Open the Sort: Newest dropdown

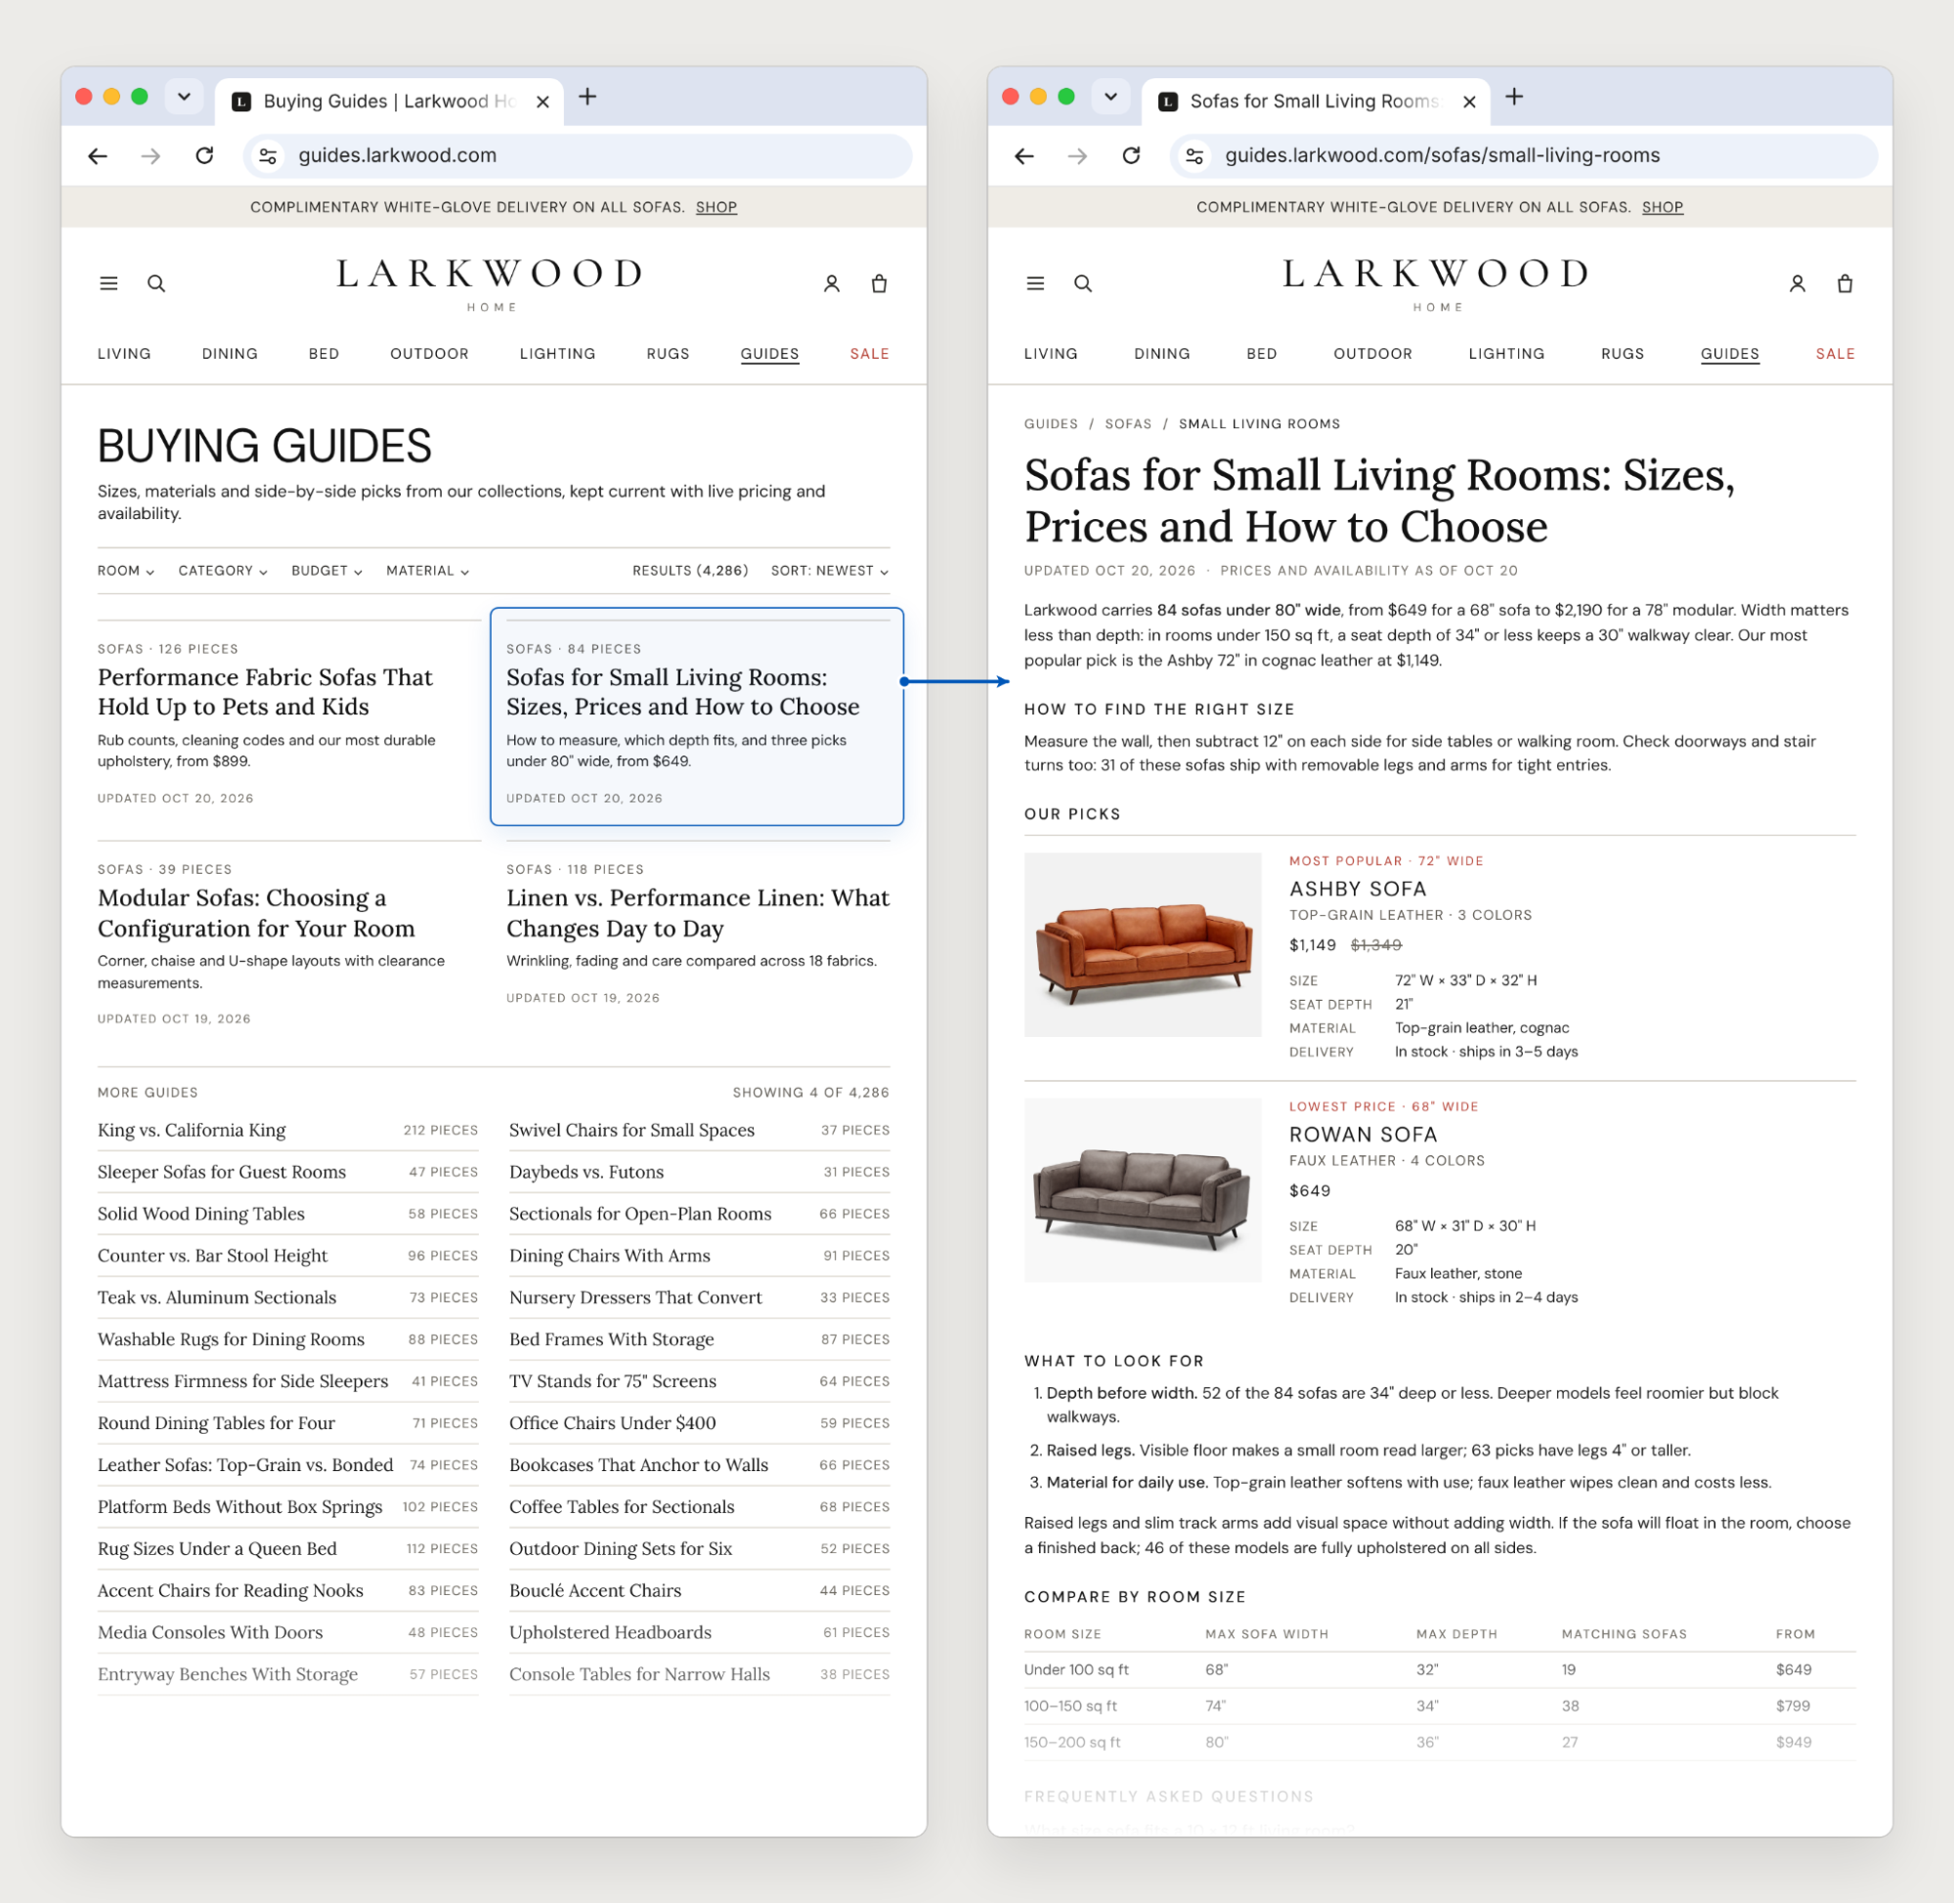pos(830,571)
